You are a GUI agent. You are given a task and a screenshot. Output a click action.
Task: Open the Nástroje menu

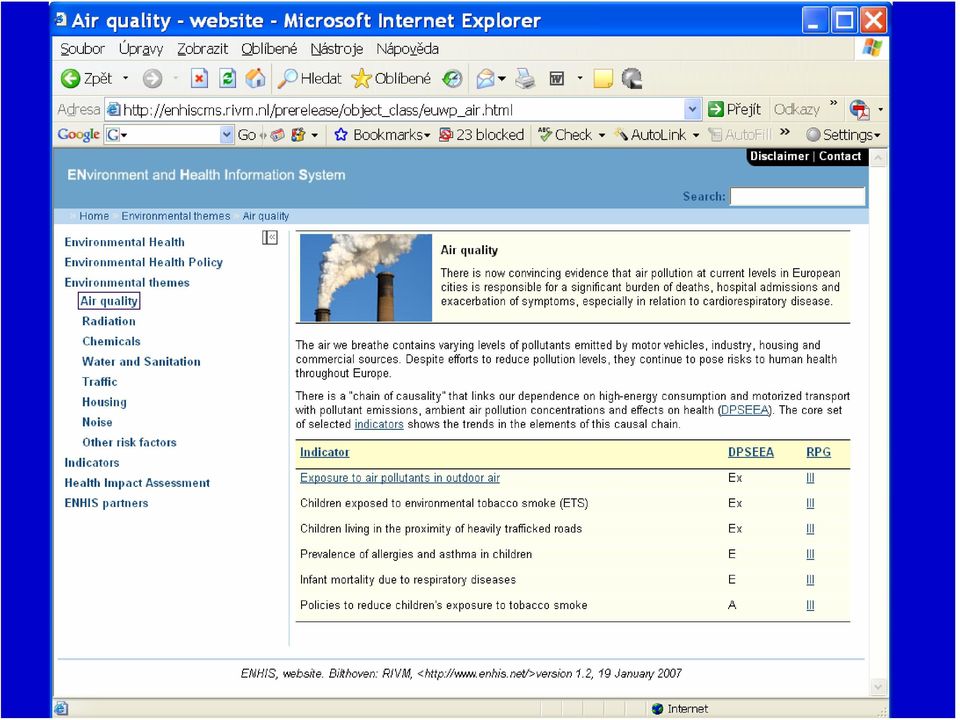337,49
